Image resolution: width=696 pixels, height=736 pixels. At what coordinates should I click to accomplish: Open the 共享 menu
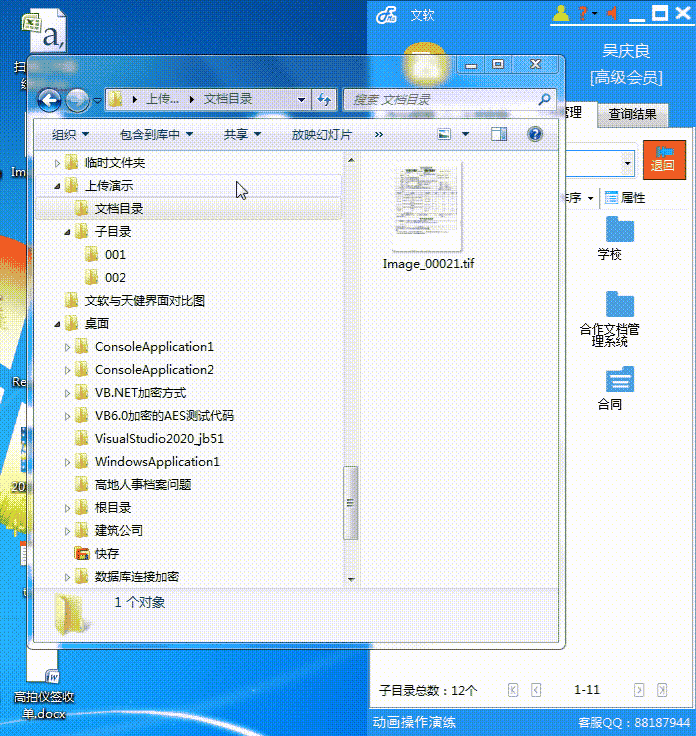[x=242, y=135]
